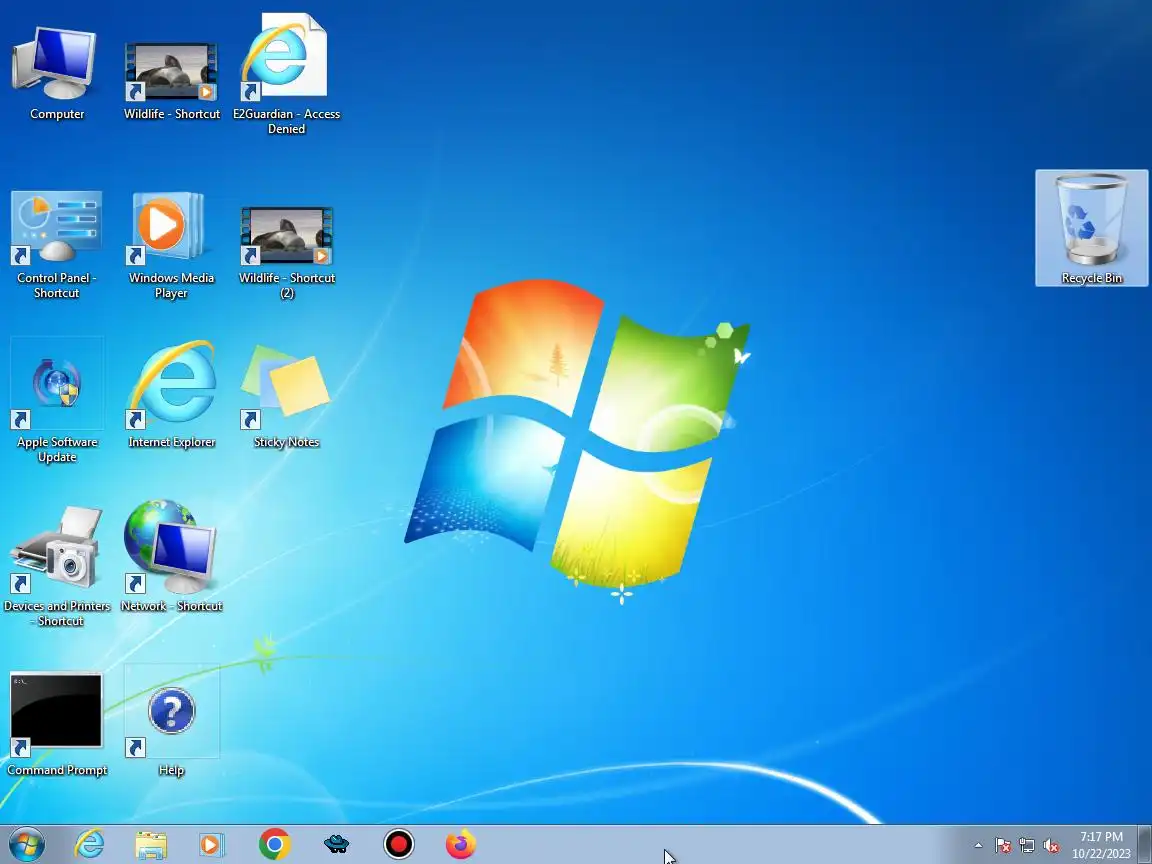
Task: Click the muted volume speaker tray icon
Action: (x=1051, y=846)
